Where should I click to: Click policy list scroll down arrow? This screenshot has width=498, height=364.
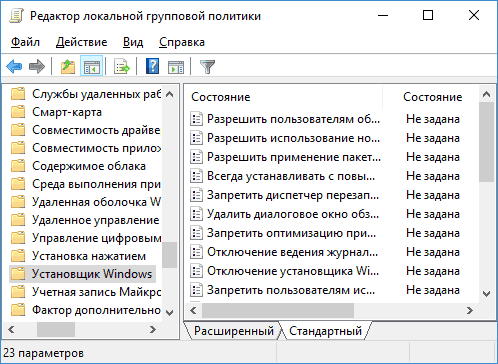click(x=486, y=294)
